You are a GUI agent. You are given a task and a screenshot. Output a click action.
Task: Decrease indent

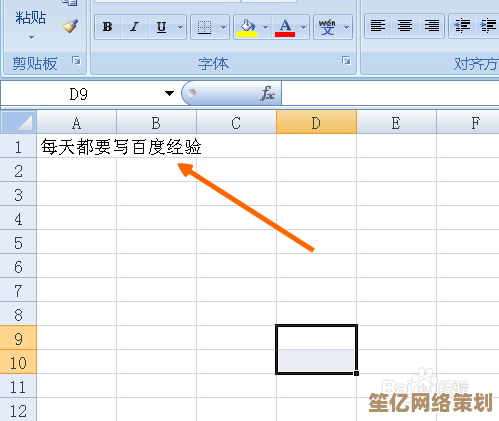[462, 26]
